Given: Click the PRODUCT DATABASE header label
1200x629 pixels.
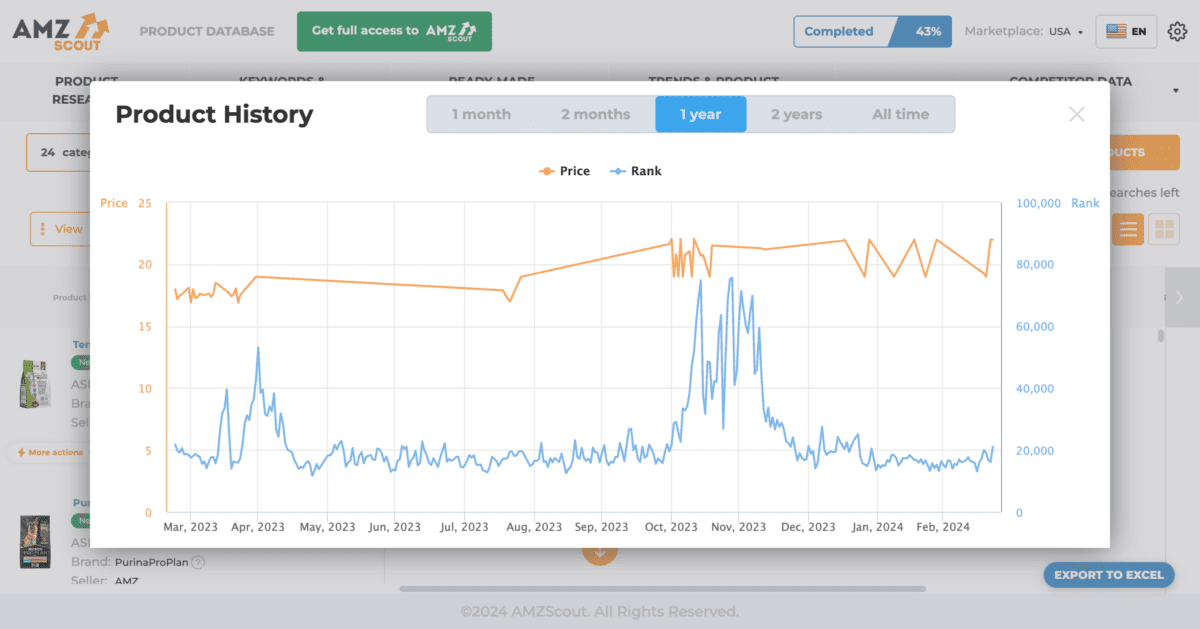Looking at the screenshot, I should coord(207,31).
